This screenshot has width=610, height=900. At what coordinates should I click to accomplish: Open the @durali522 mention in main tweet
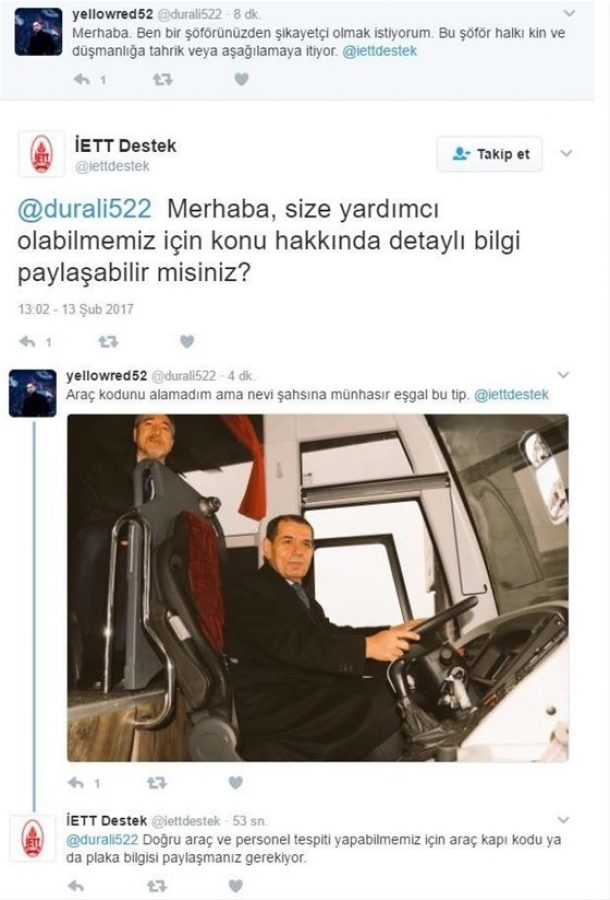84,209
